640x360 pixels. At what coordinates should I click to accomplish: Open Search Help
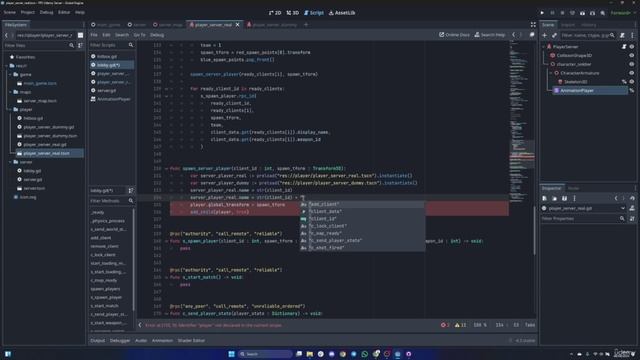(x=489, y=35)
